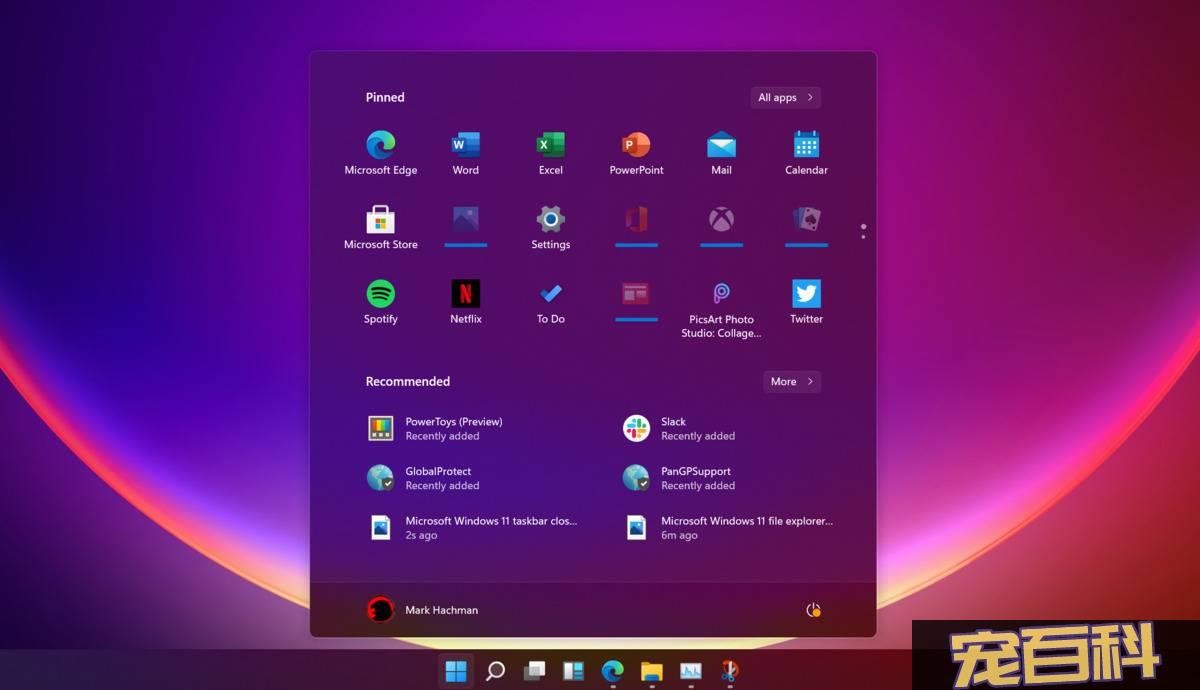Launch Slack from Recommended

pyautogui.click(x=673, y=428)
